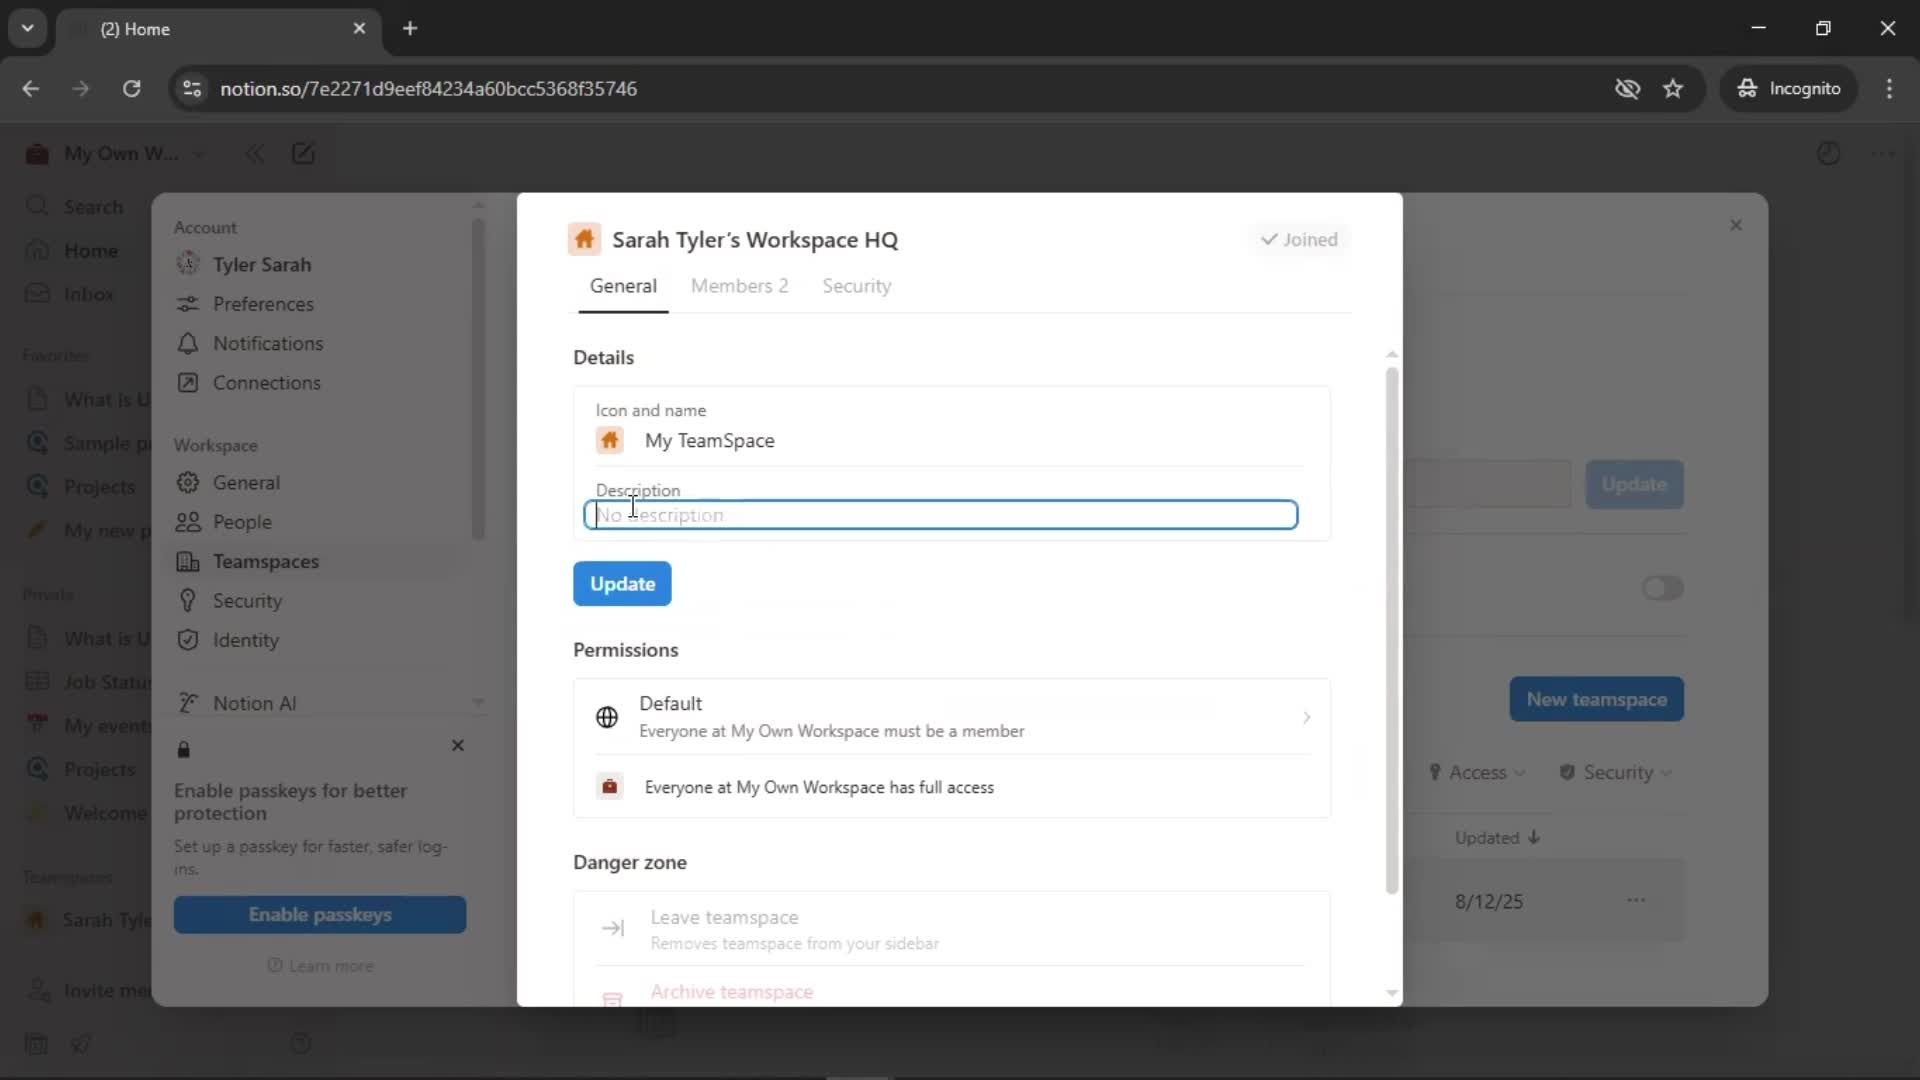
Task: Open Preferences in settings sidebar
Action: pos(263,304)
